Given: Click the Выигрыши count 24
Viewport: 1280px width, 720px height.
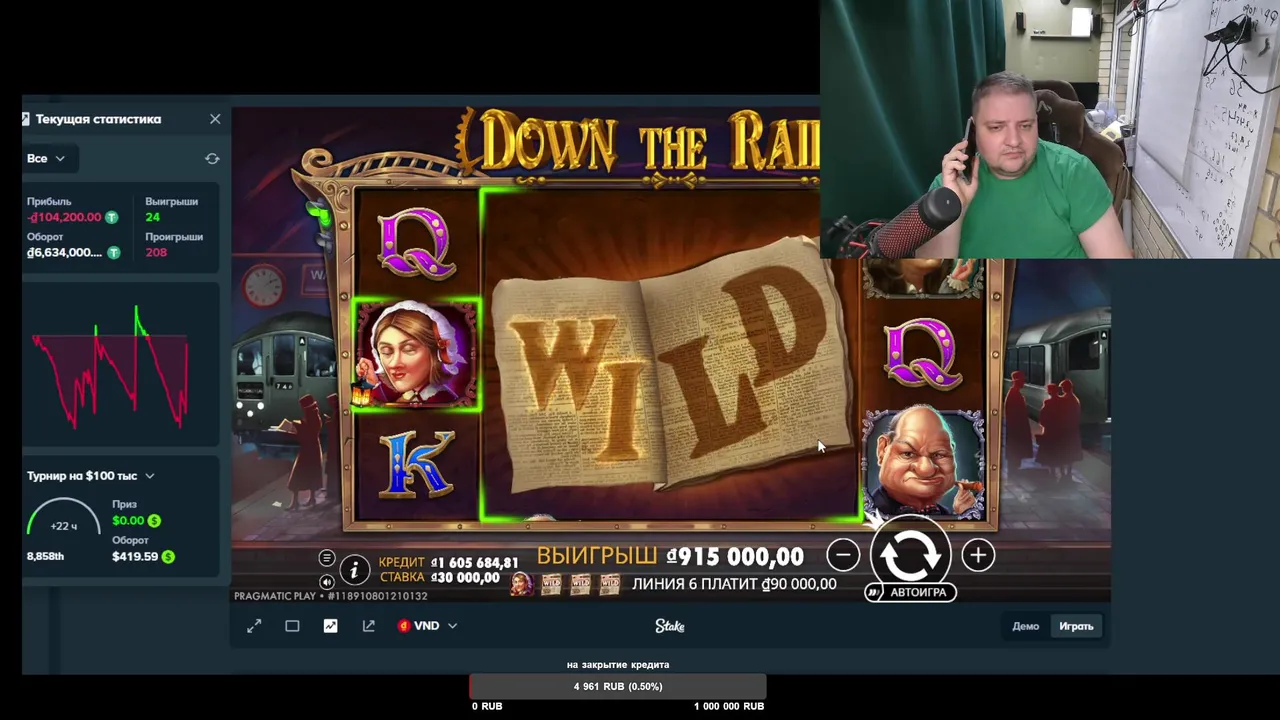Looking at the screenshot, I should 152,217.
